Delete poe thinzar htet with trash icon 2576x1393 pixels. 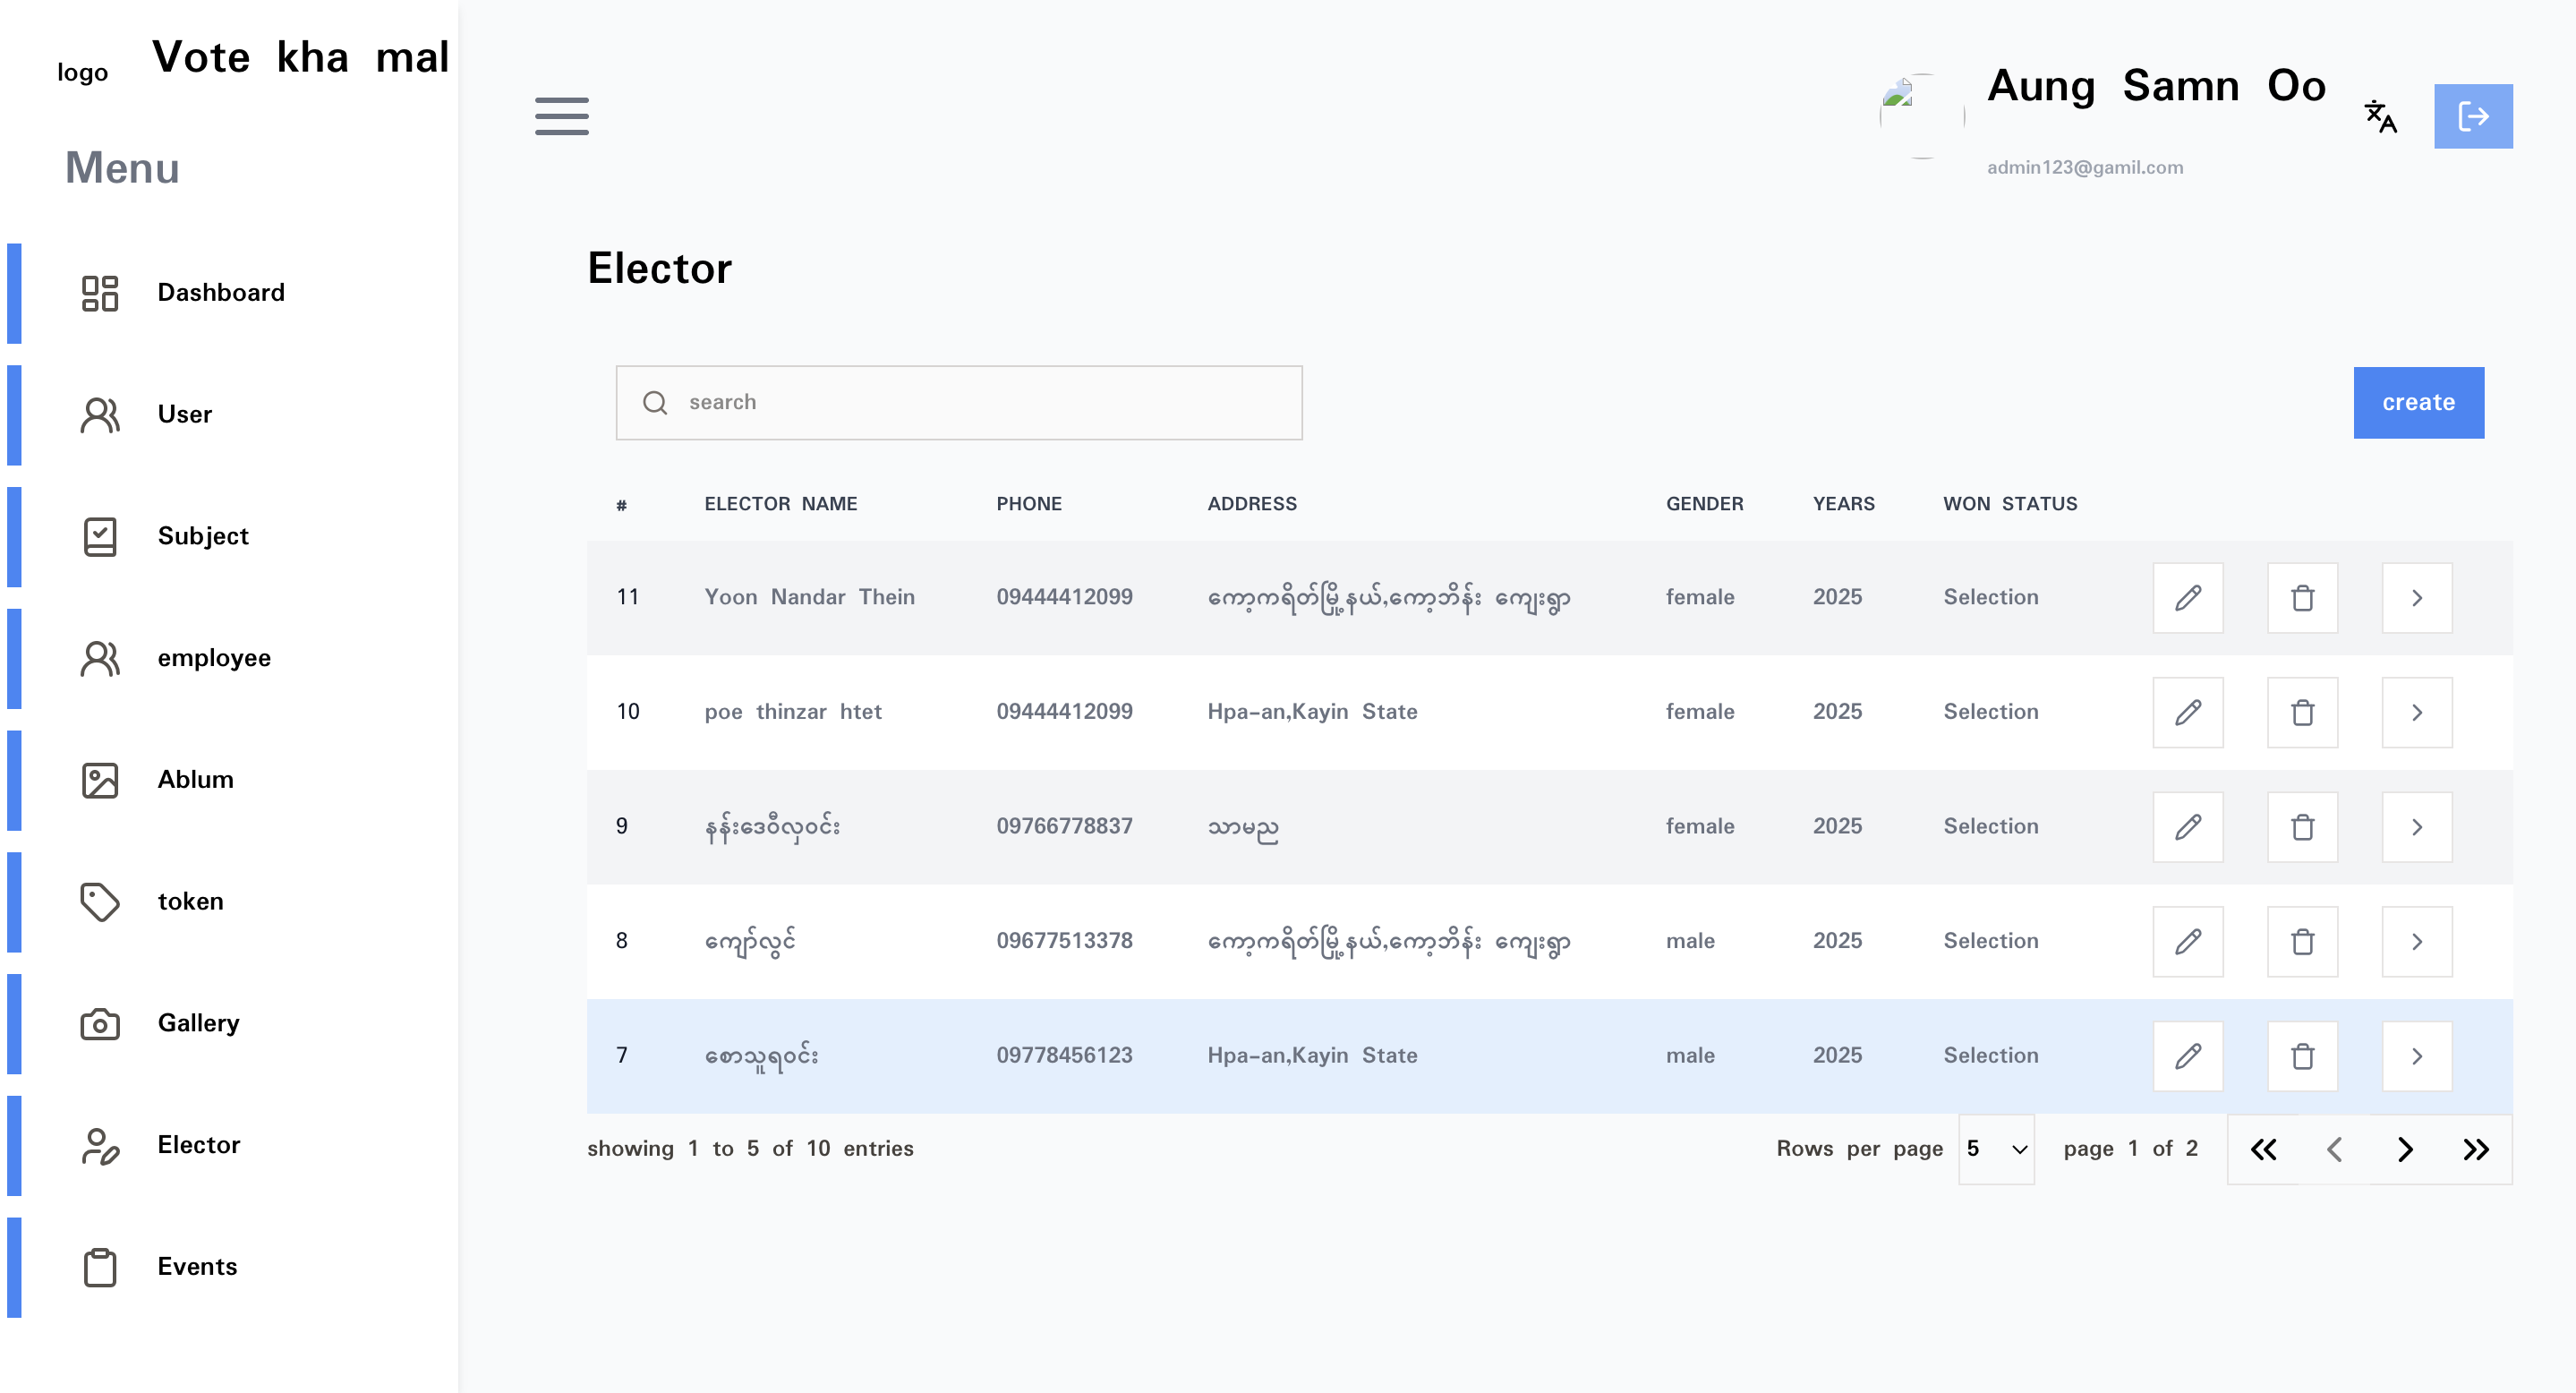(x=2302, y=713)
